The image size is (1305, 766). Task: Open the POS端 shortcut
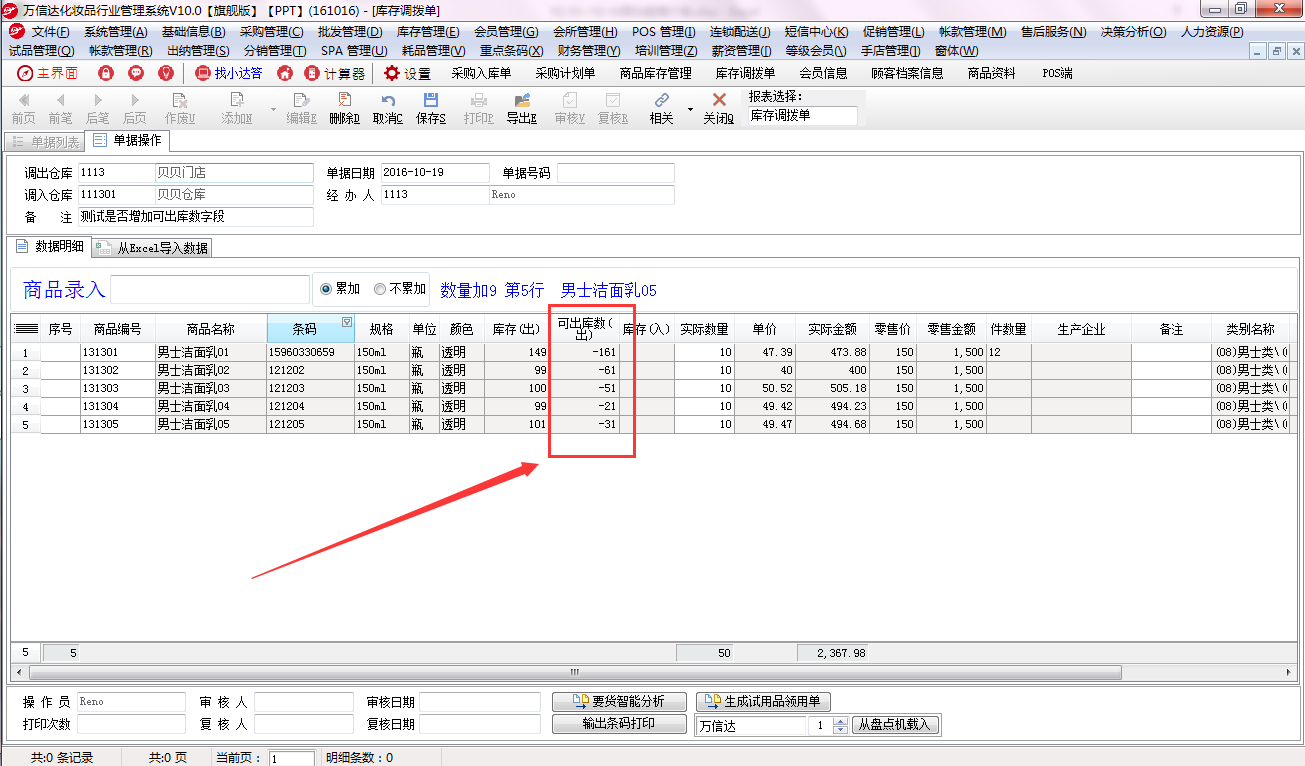1057,73
